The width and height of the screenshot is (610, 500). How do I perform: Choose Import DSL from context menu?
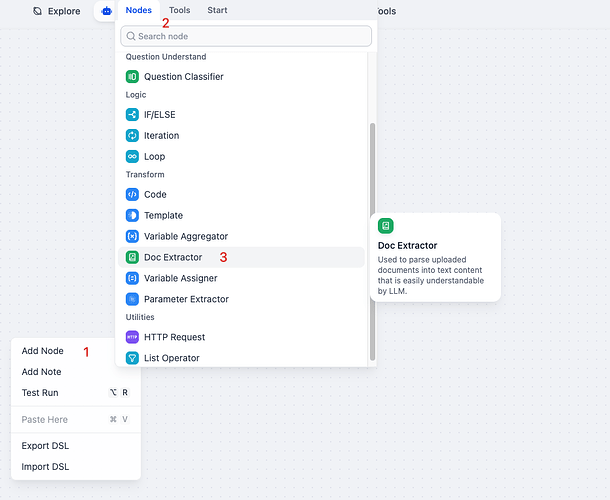point(76,467)
